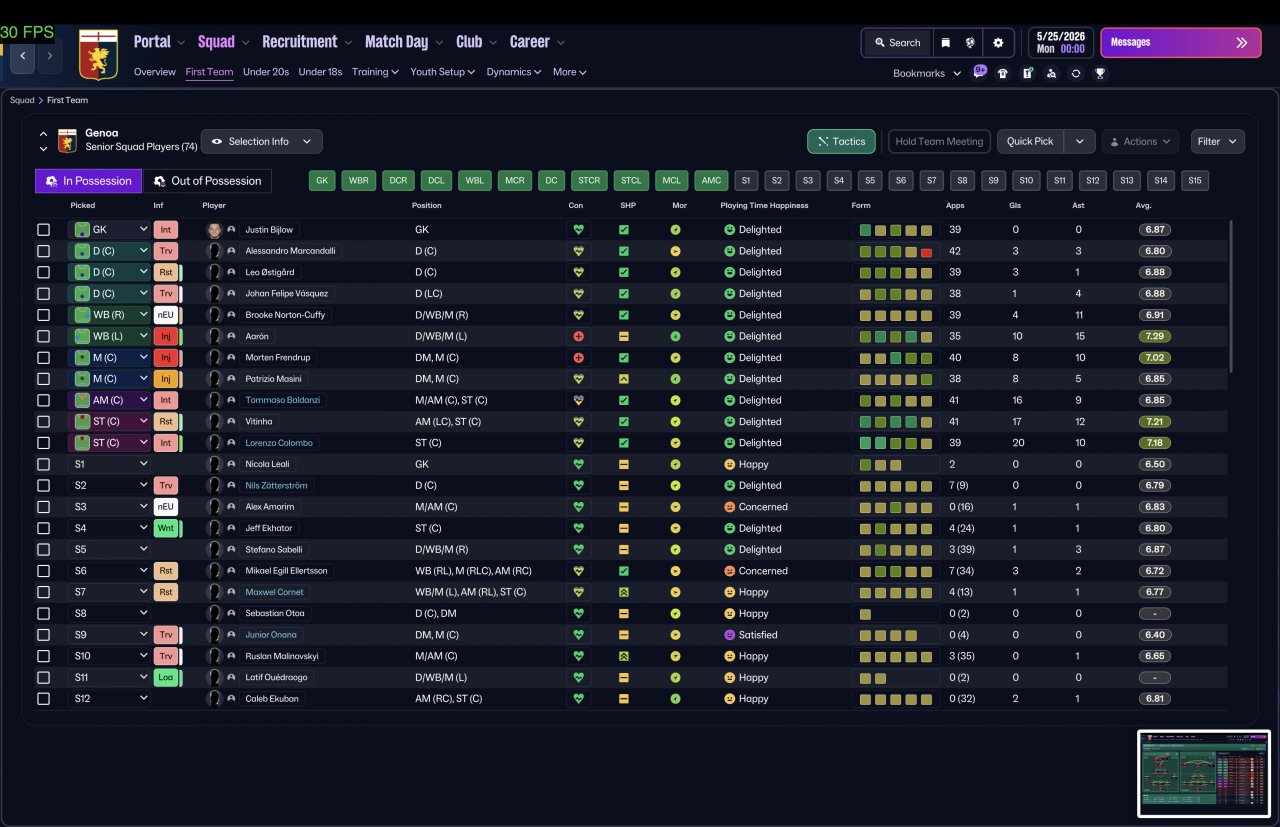Click Justin Bijlow's green heart condition icon
1280x827 pixels.
(x=578, y=229)
